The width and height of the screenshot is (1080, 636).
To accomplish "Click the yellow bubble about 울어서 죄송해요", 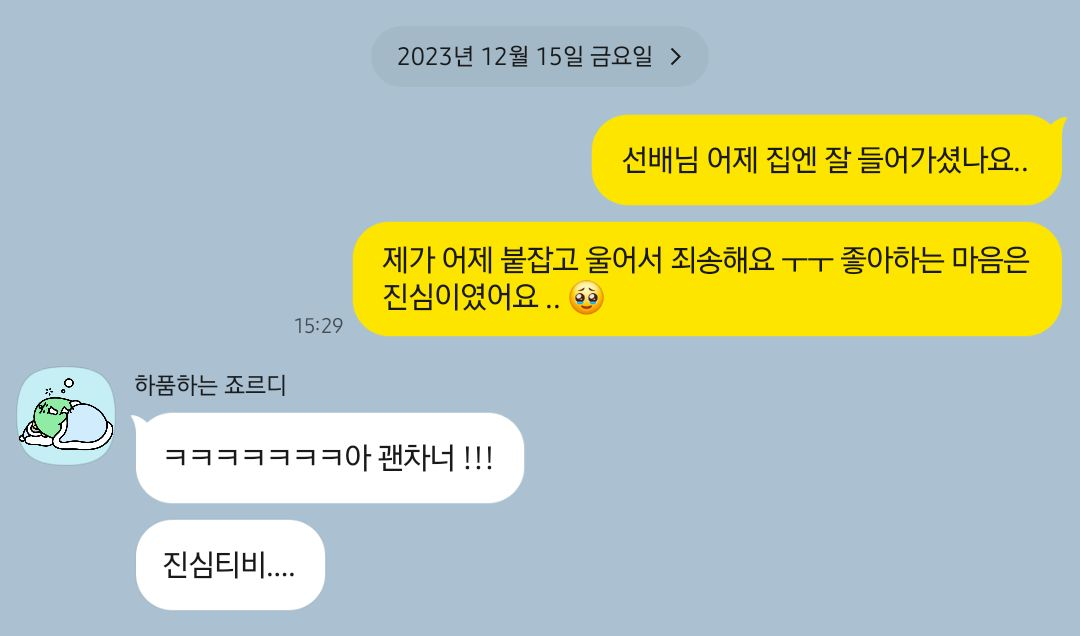I will click(x=707, y=279).
